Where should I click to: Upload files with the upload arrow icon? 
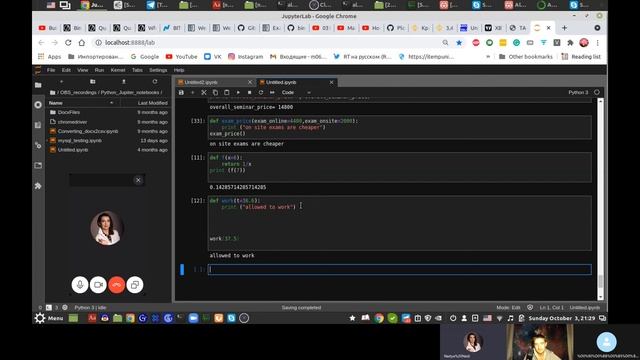[x=124, y=82]
